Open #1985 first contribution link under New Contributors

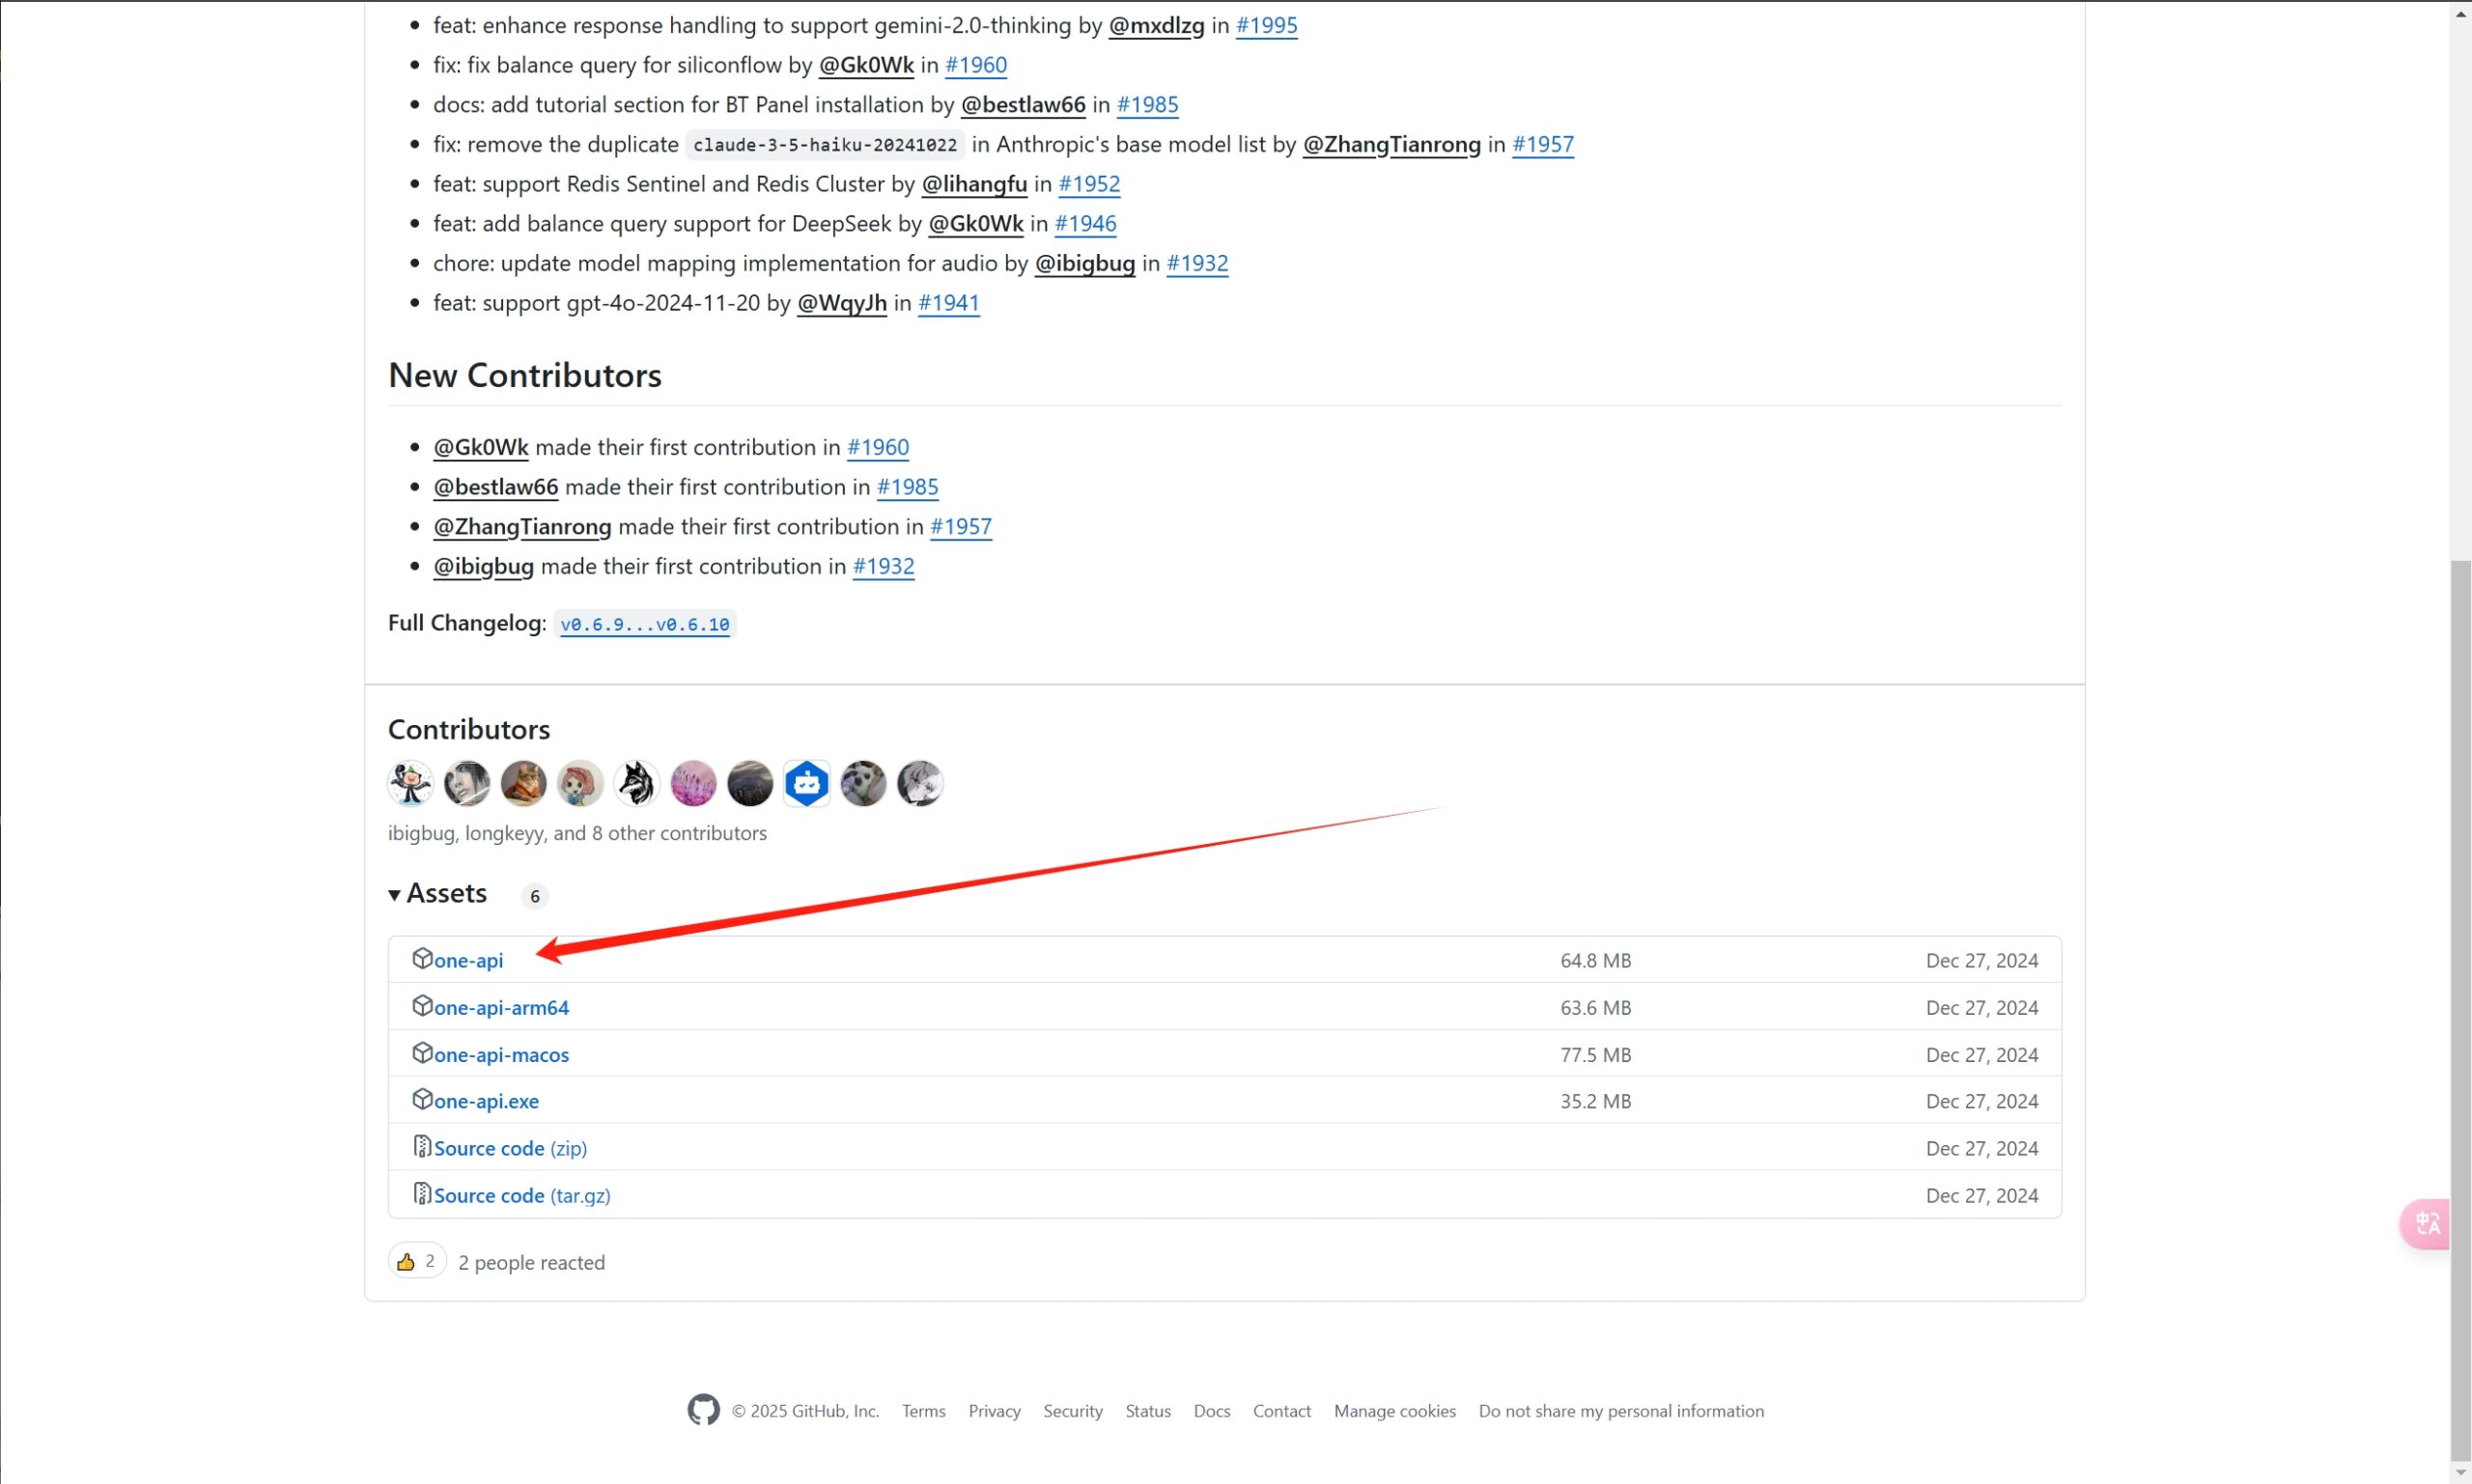907,487
